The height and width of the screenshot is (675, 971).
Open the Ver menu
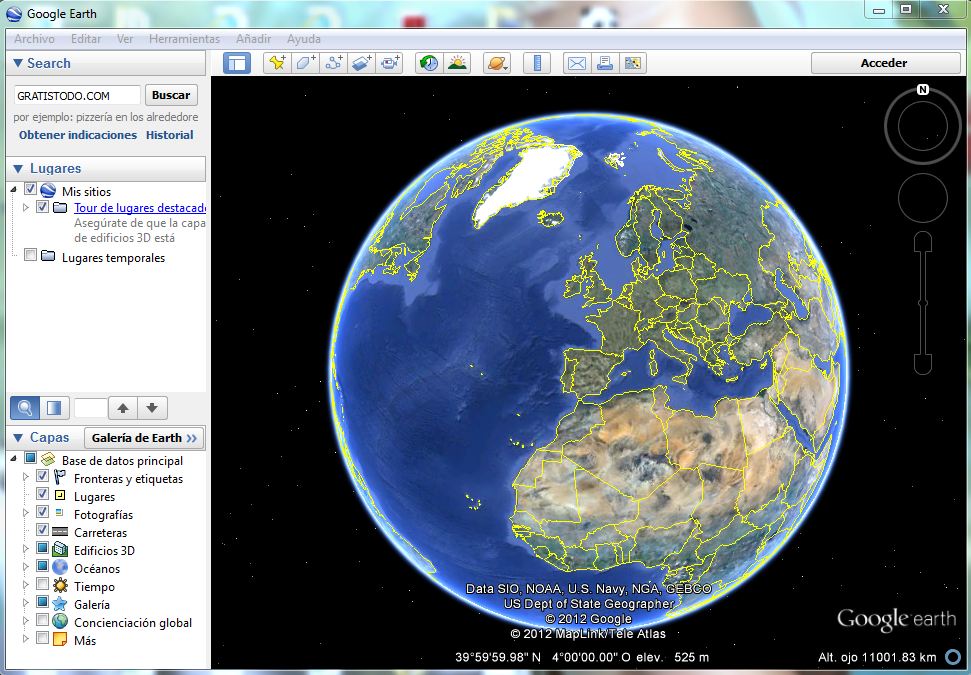pos(125,38)
